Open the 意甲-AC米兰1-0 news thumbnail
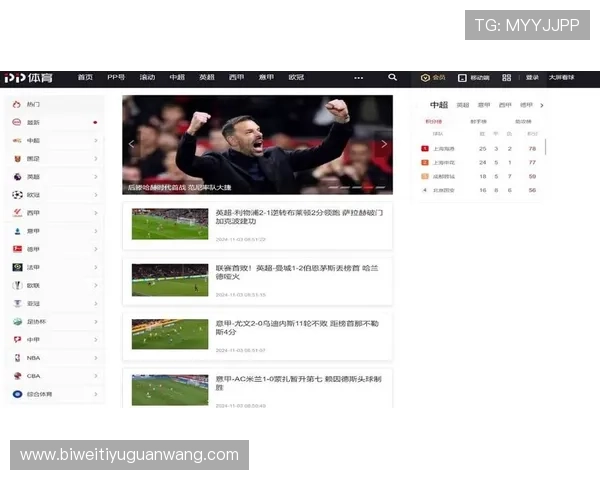600x480 pixels. (x=170, y=389)
